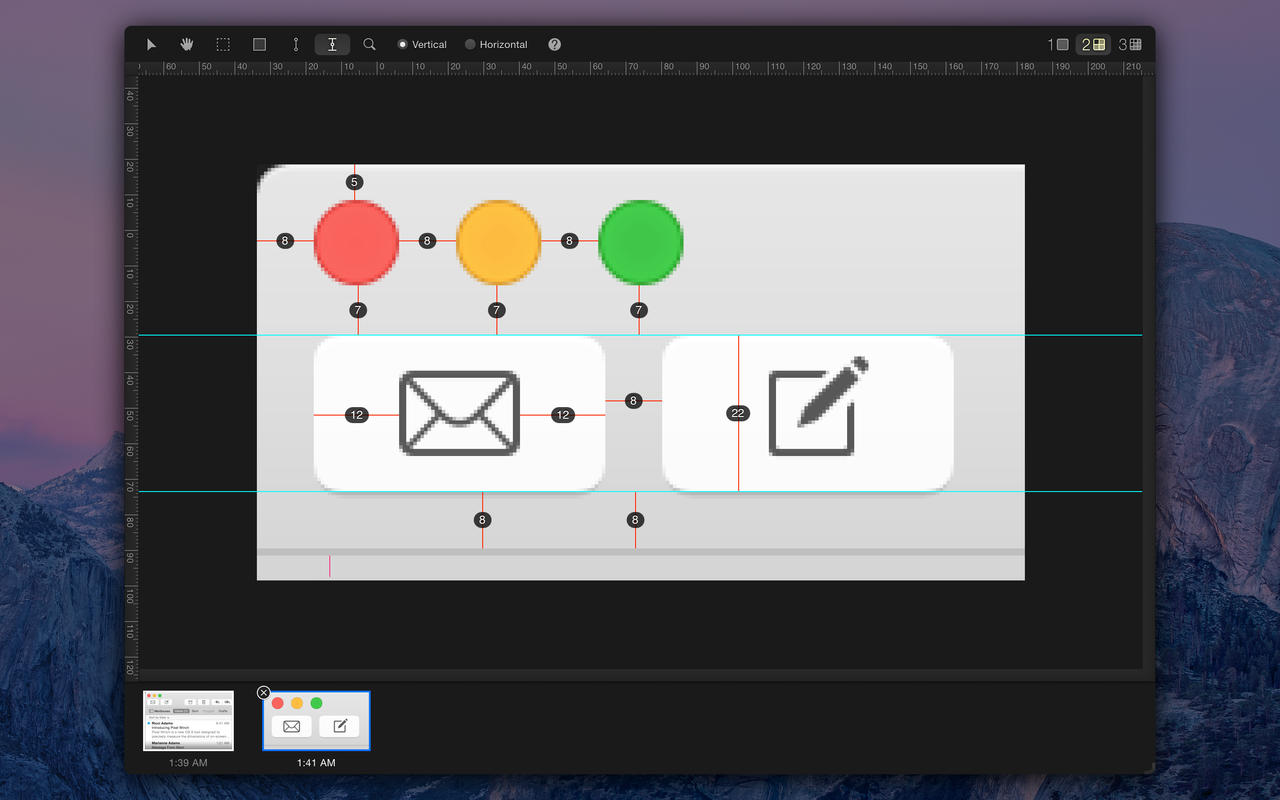Switch to view mode 2

tap(1093, 44)
